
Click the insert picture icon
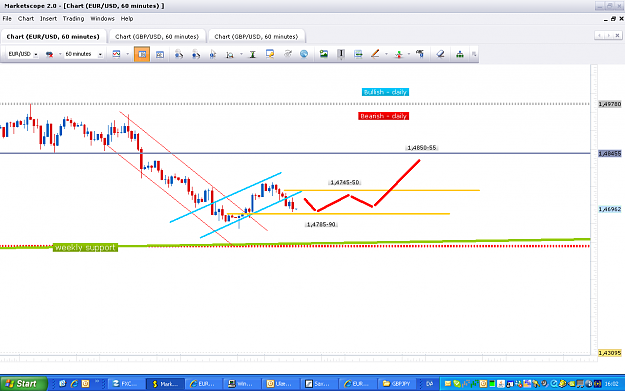click(324, 54)
